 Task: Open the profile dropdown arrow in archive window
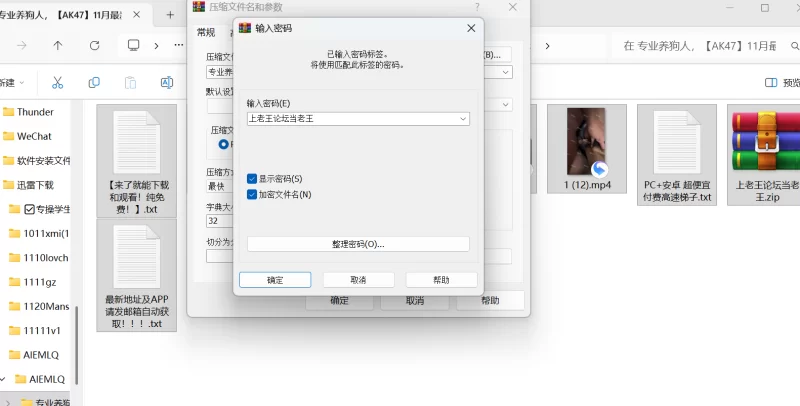[506, 105]
